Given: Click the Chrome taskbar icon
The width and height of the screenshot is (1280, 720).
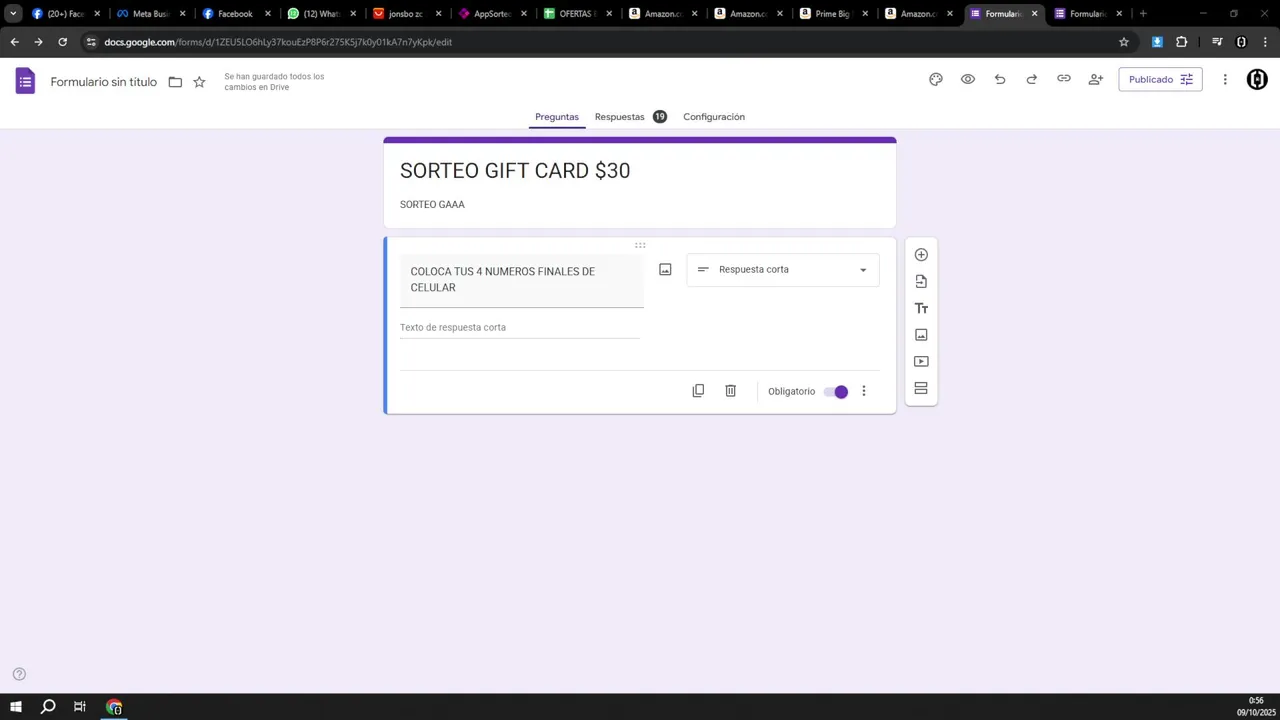Looking at the screenshot, I should pos(114,707).
